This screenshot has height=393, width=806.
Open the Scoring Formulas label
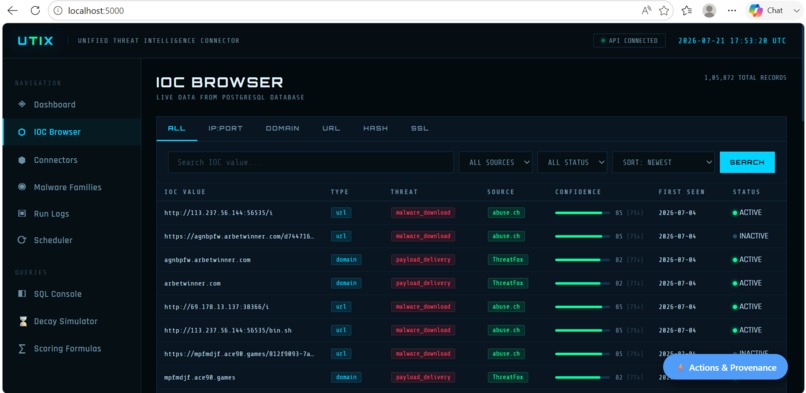(67, 348)
